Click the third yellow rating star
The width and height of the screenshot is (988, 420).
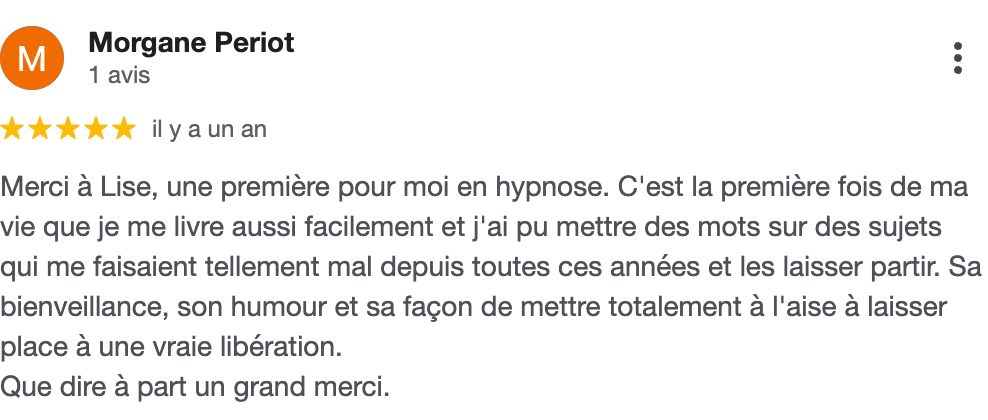(68, 129)
